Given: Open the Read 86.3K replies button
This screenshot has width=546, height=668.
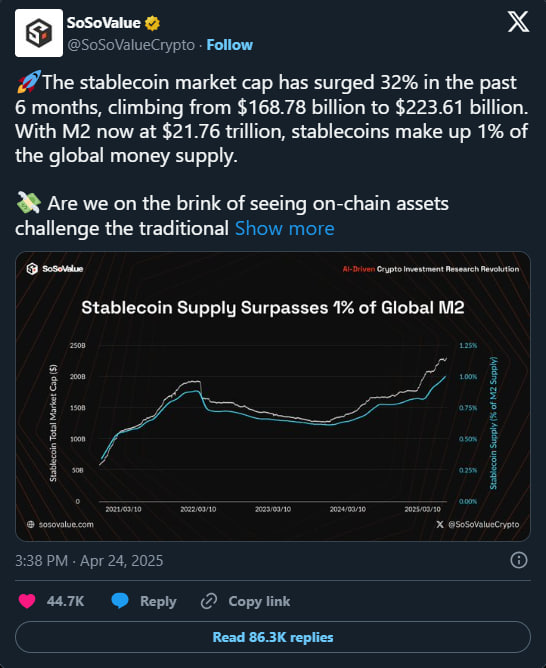Looking at the screenshot, I should click(273, 637).
